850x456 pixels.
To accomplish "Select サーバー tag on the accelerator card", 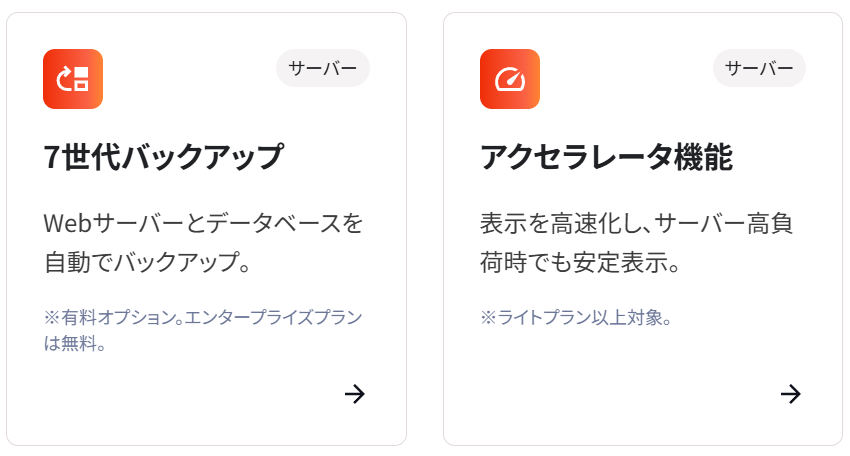I will [x=759, y=69].
